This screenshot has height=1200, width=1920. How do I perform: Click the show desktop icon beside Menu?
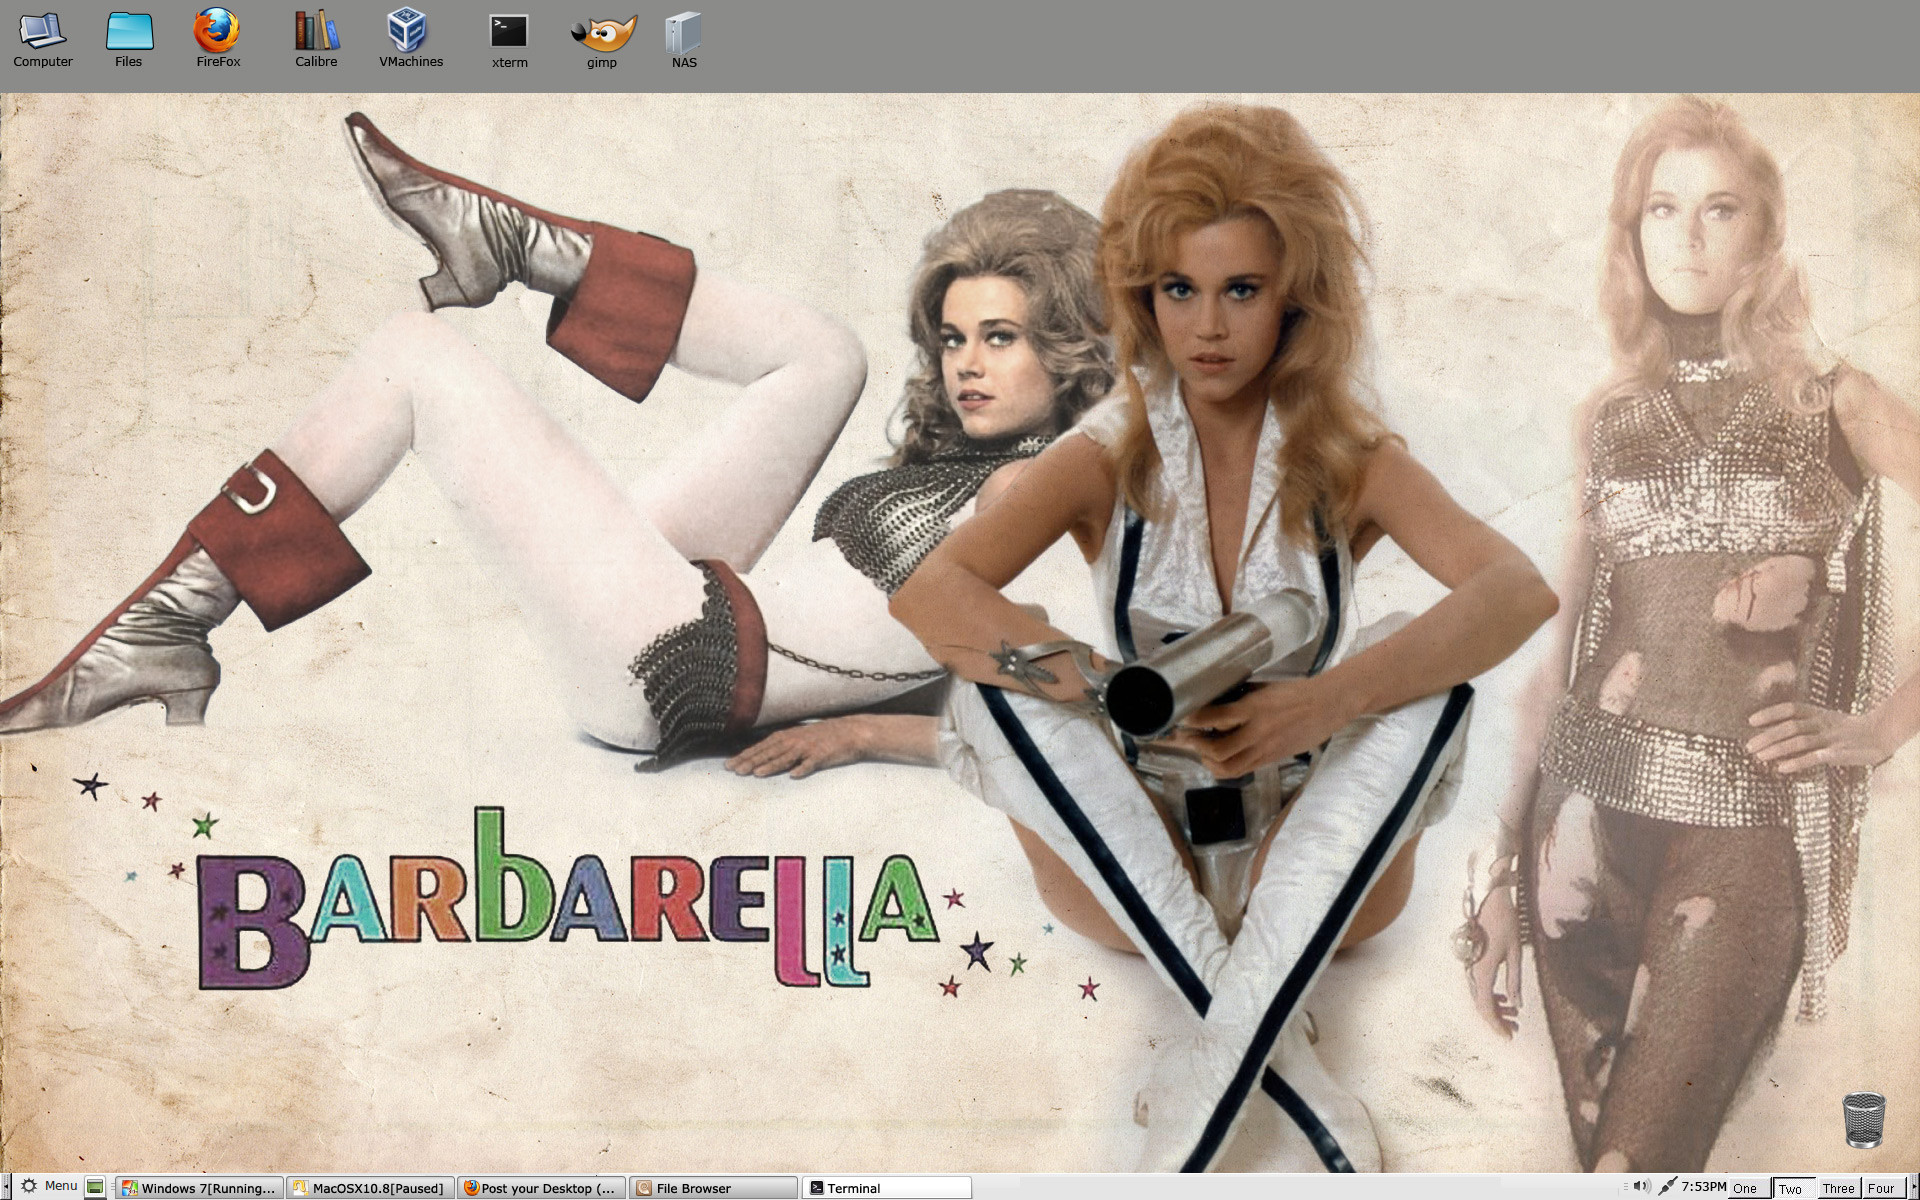[95, 1187]
